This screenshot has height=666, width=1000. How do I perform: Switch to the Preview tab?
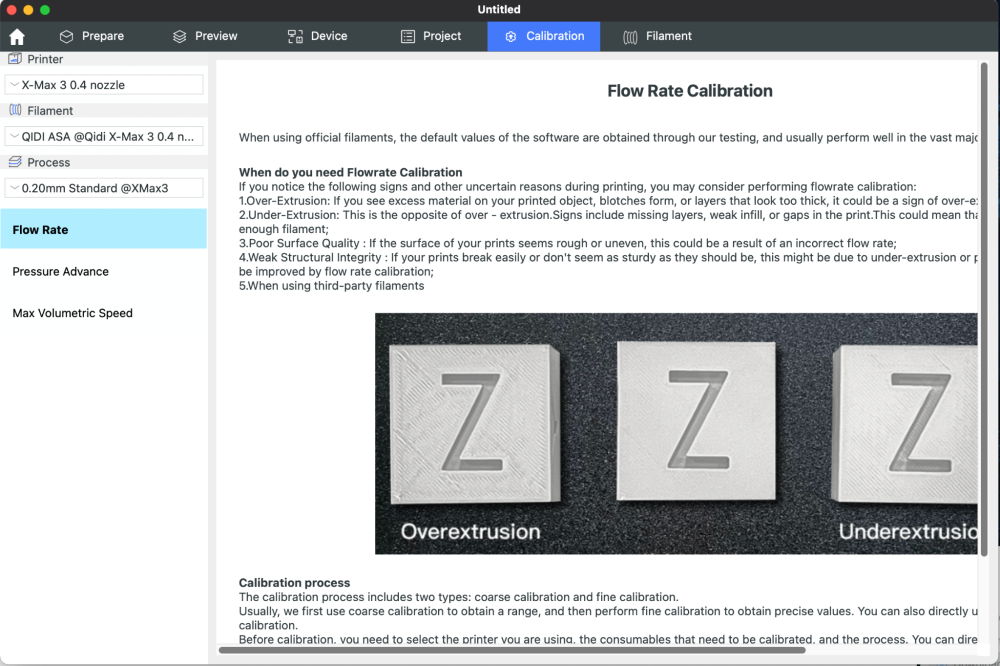click(205, 36)
